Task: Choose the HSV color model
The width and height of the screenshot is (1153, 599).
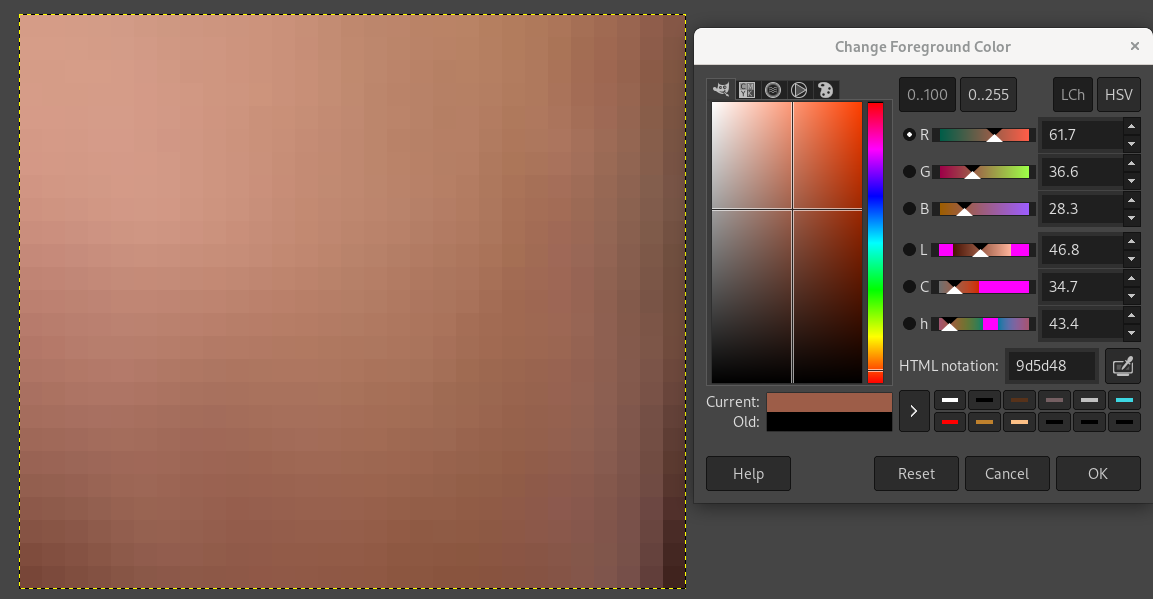Action: pos(1118,95)
